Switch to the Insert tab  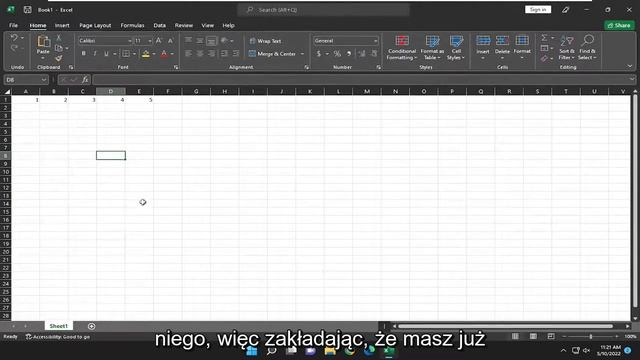pyautogui.click(x=62, y=25)
